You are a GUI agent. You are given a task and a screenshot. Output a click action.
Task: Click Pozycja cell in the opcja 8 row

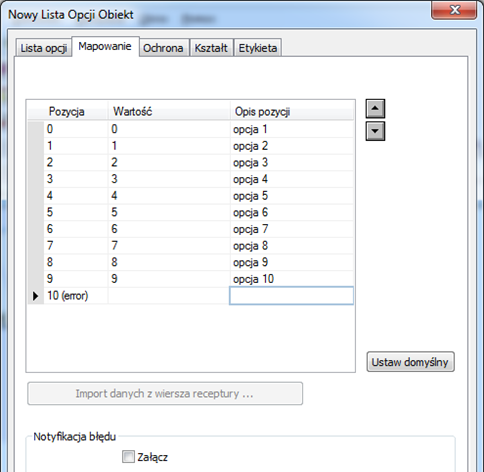point(76,246)
